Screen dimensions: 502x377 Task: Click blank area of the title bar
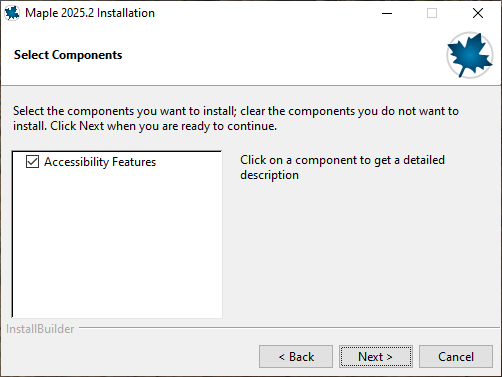pyautogui.click(x=267, y=13)
